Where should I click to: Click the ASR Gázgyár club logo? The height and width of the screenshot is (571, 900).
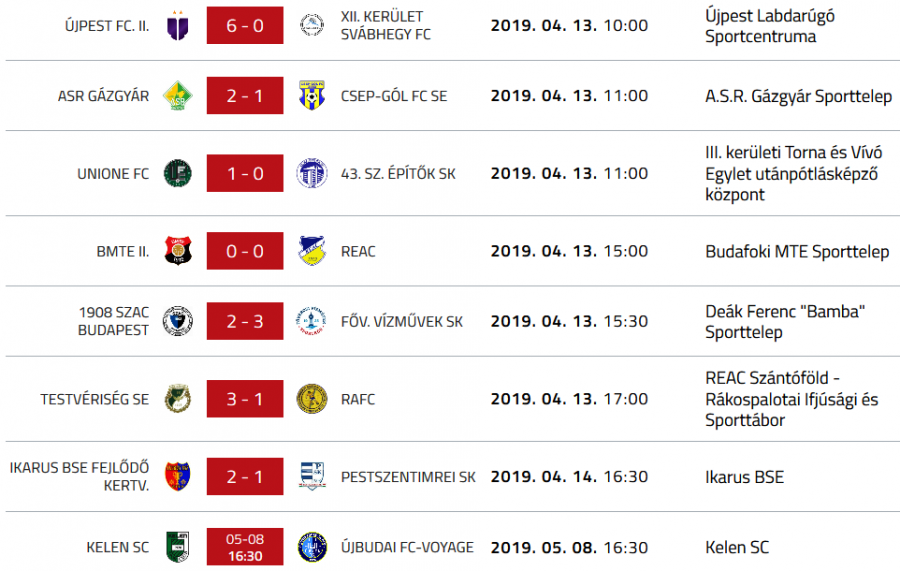(x=178, y=96)
